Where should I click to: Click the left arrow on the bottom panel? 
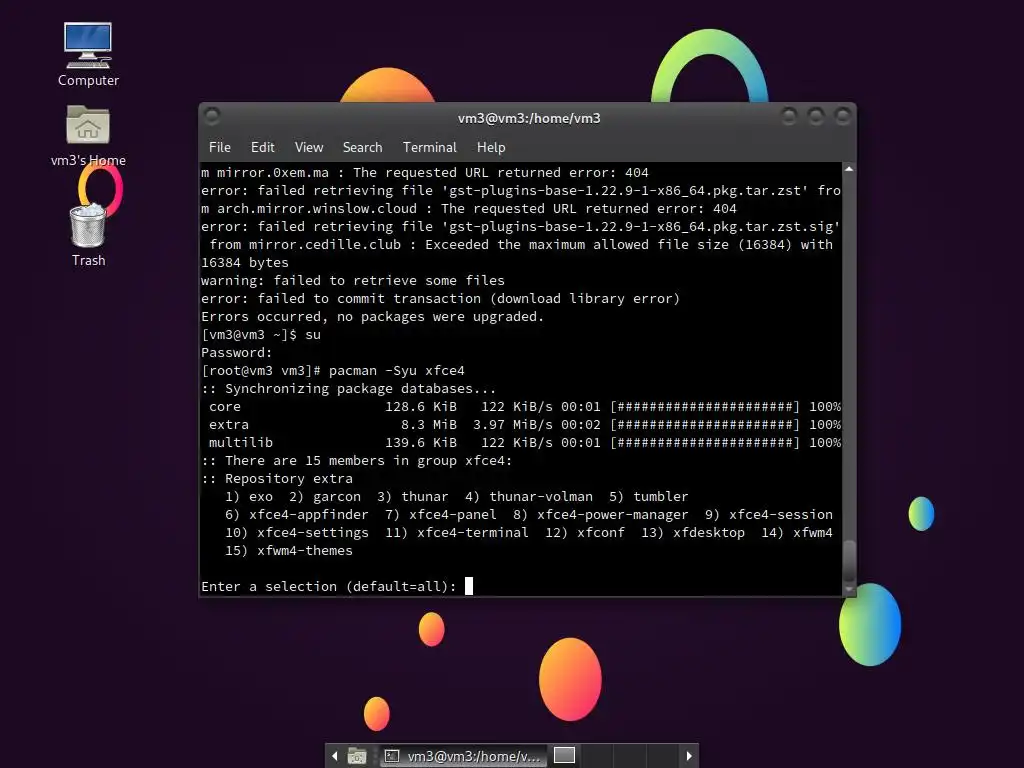pyautogui.click(x=335, y=756)
